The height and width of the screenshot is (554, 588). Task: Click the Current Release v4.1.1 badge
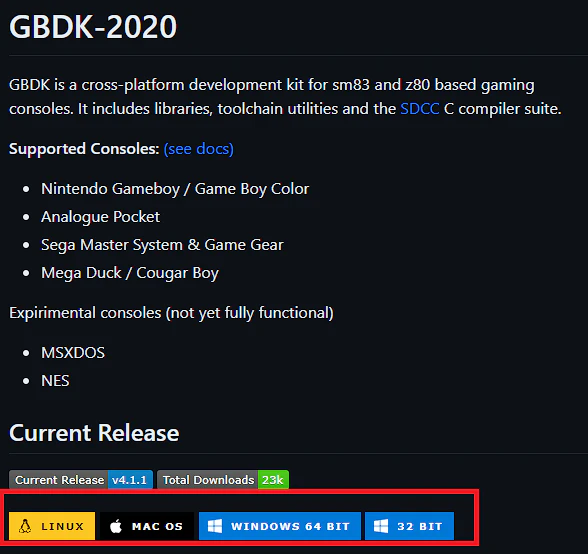[81, 479]
